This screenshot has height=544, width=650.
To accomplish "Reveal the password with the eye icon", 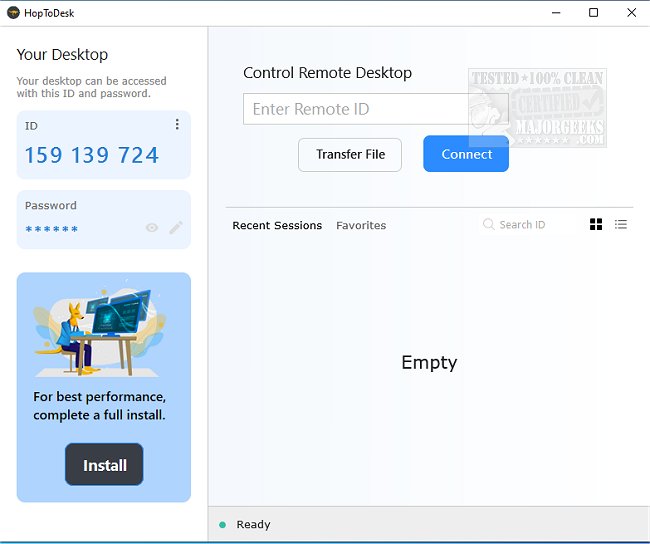I will (x=152, y=228).
